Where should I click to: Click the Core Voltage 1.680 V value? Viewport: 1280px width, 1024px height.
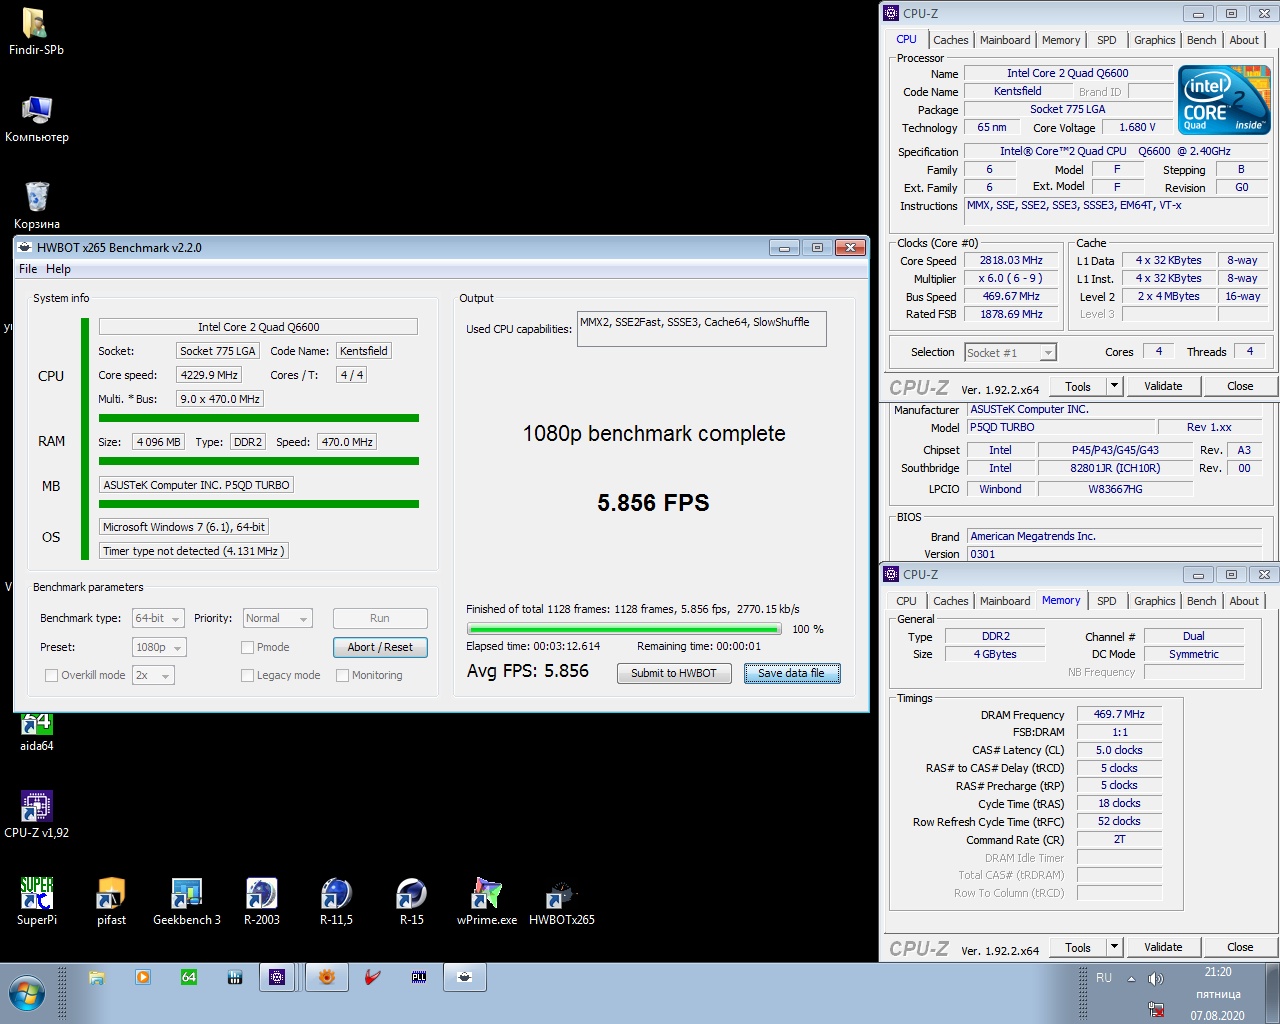click(x=1137, y=127)
